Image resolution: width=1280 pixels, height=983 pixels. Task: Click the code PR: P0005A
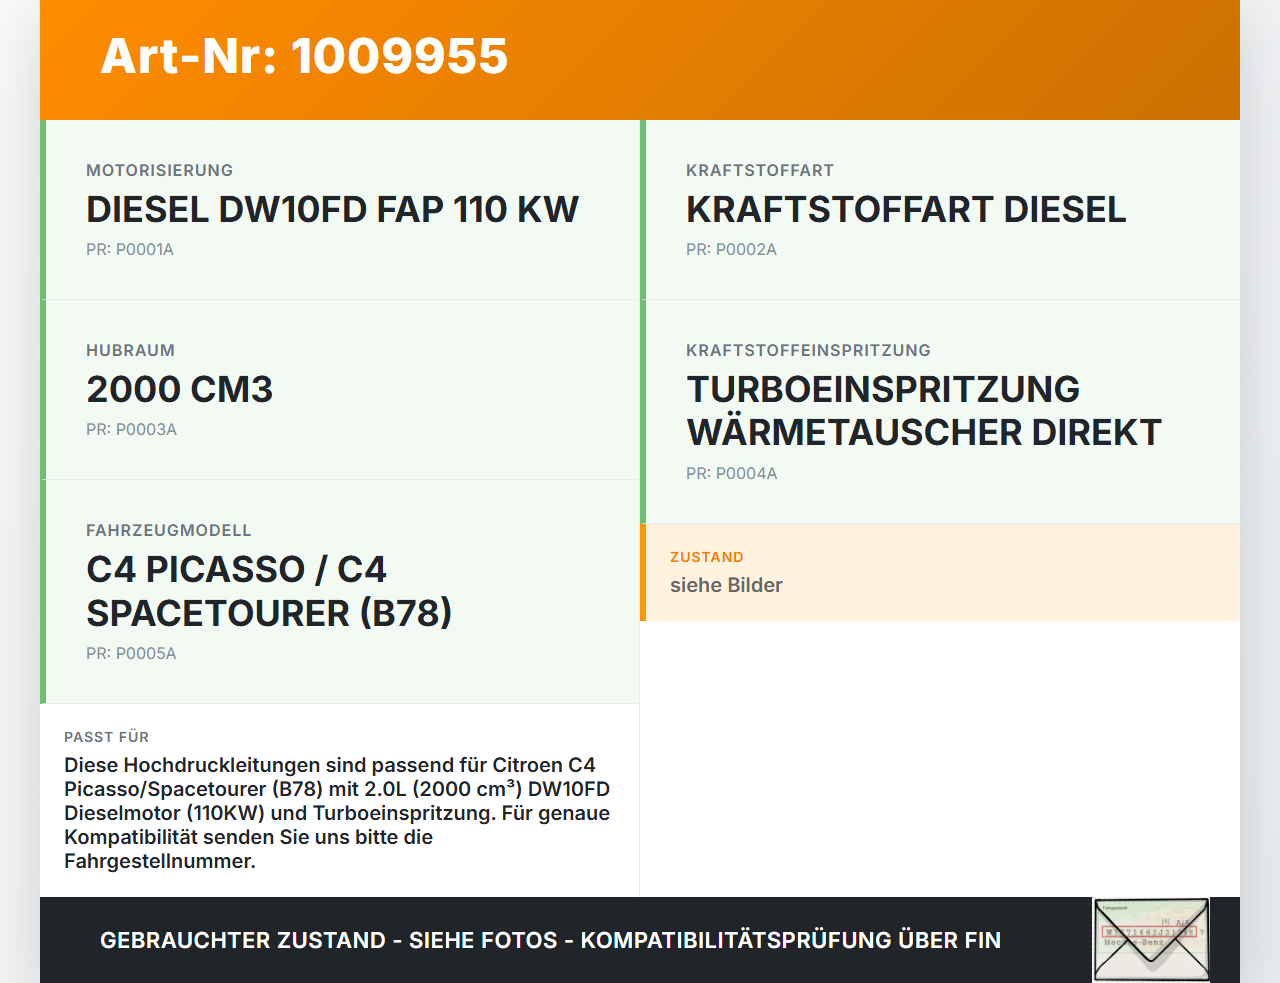(131, 654)
